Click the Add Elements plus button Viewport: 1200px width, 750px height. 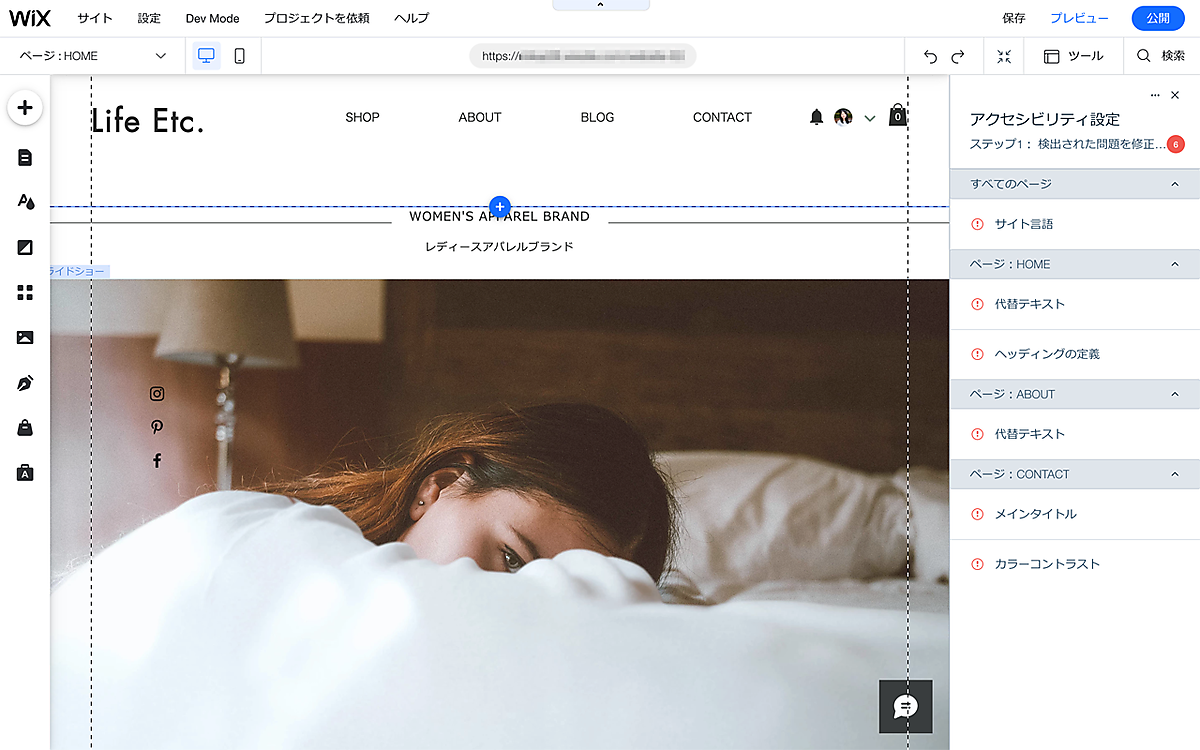pyautogui.click(x=25, y=108)
